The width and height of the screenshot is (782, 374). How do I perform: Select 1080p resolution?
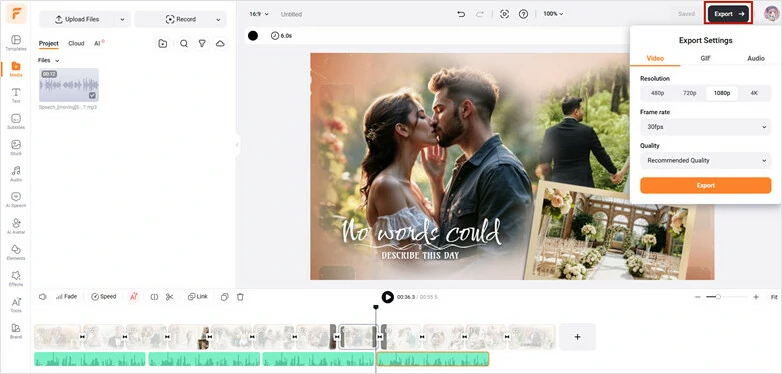[722, 93]
